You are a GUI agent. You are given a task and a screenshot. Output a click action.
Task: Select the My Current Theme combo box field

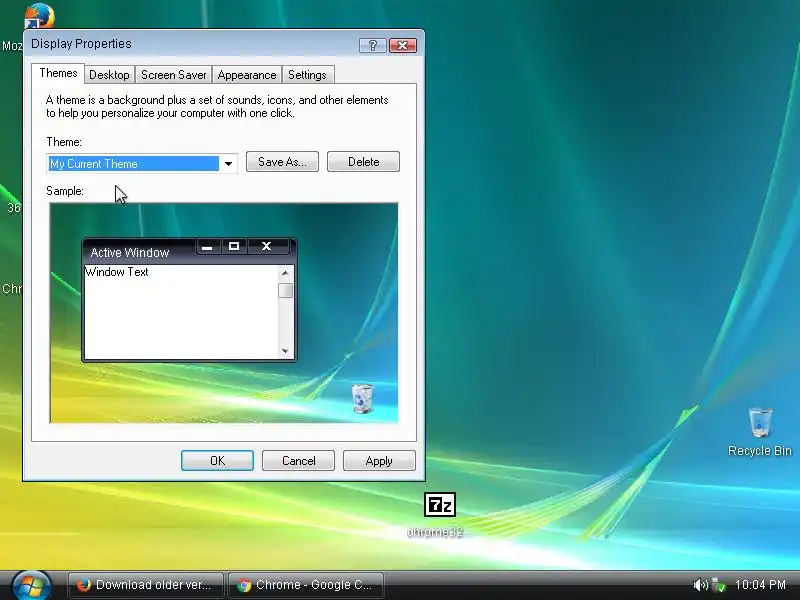pyautogui.click(x=142, y=164)
